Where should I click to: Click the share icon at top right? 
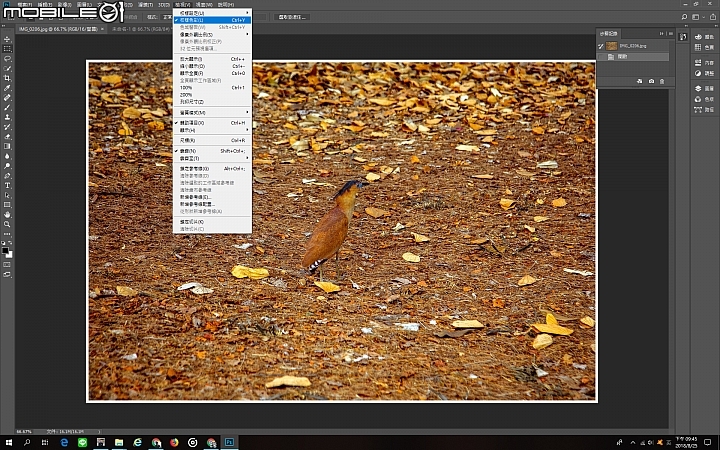713,17
